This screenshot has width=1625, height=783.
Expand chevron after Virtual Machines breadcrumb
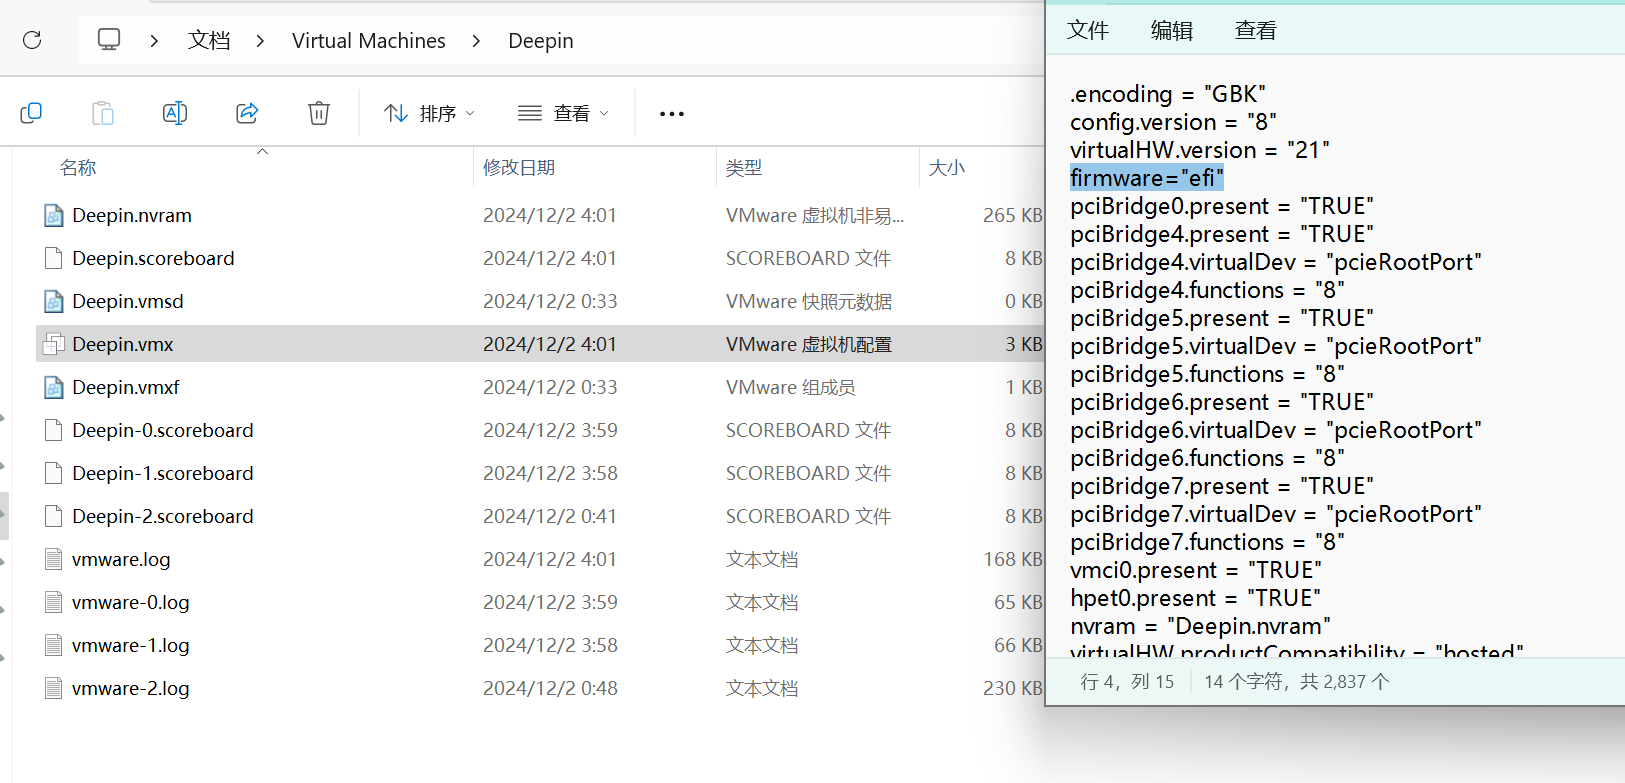[x=476, y=40]
